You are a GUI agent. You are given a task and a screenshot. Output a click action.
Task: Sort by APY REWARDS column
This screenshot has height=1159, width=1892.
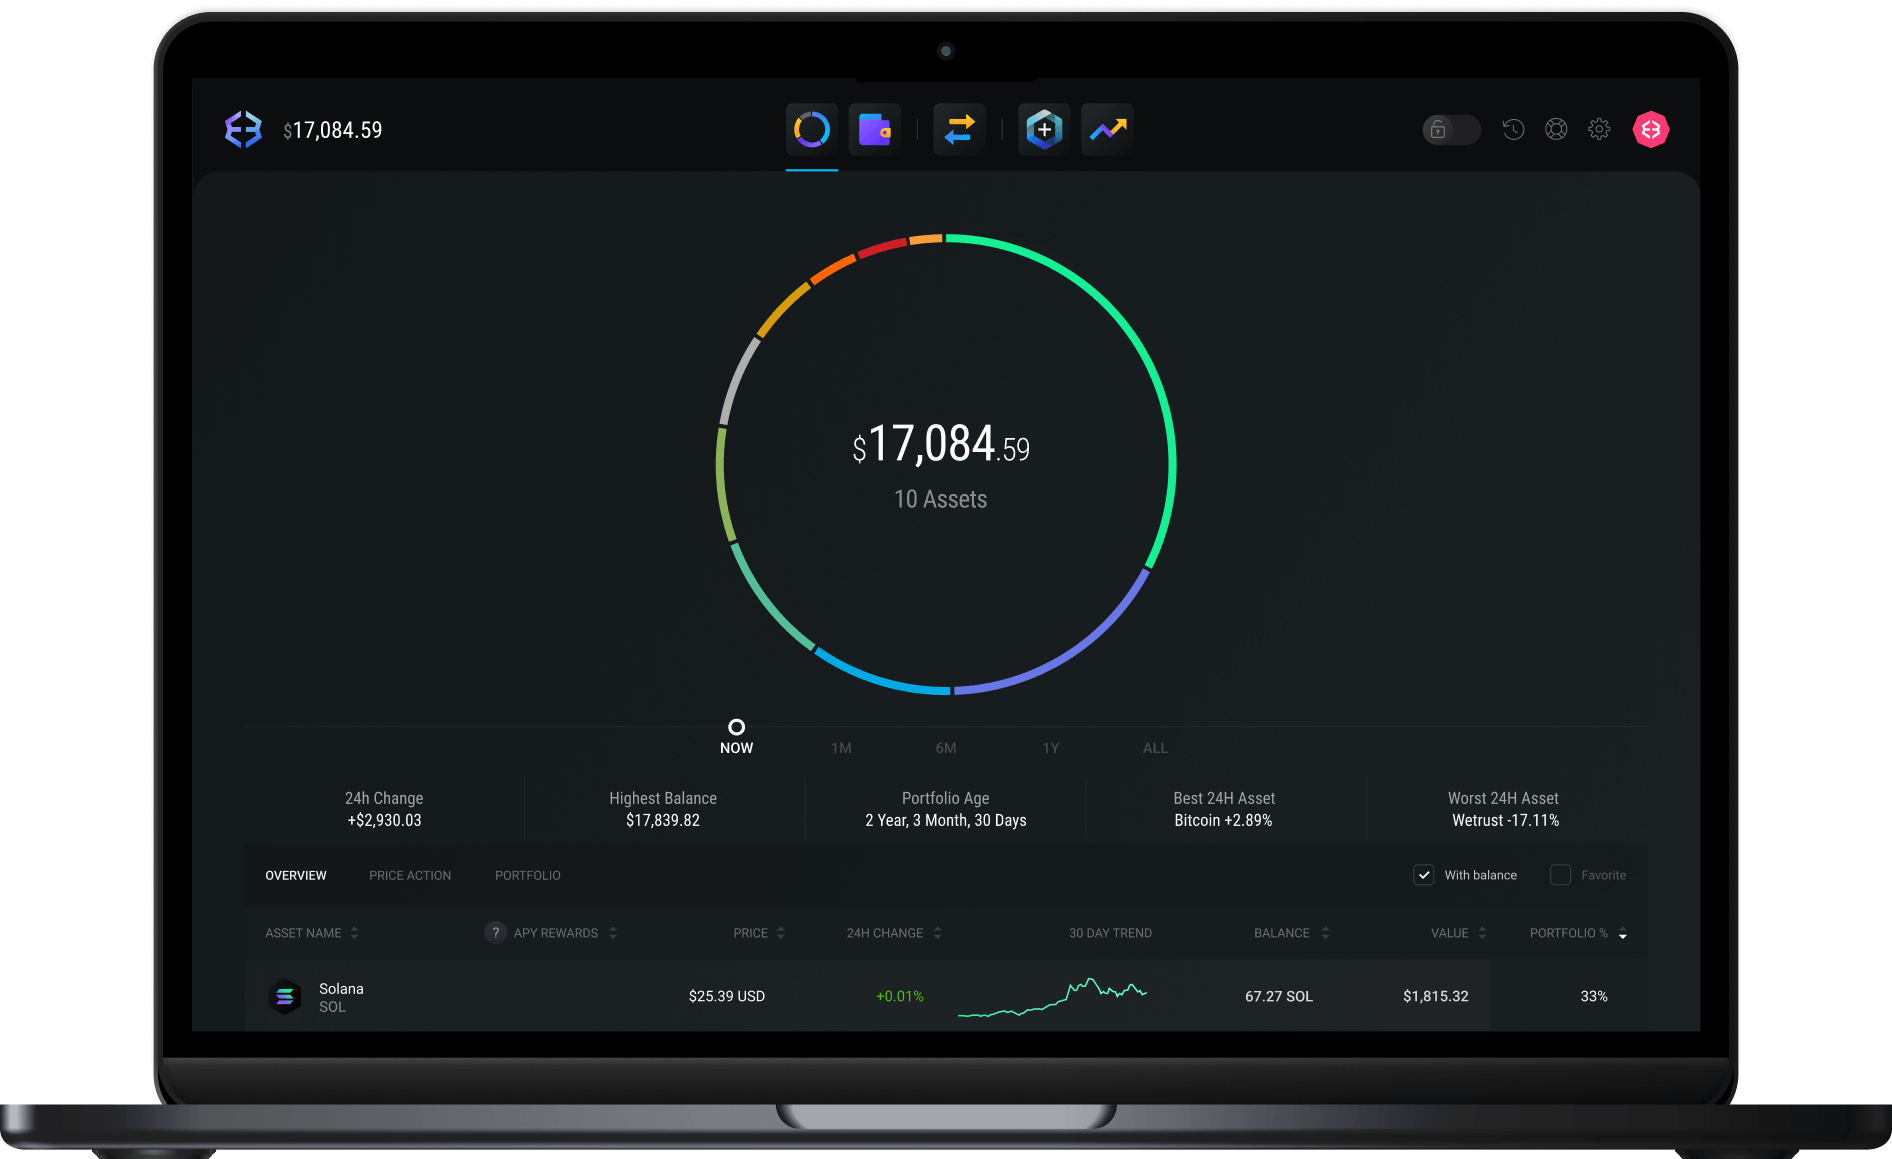[565, 933]
